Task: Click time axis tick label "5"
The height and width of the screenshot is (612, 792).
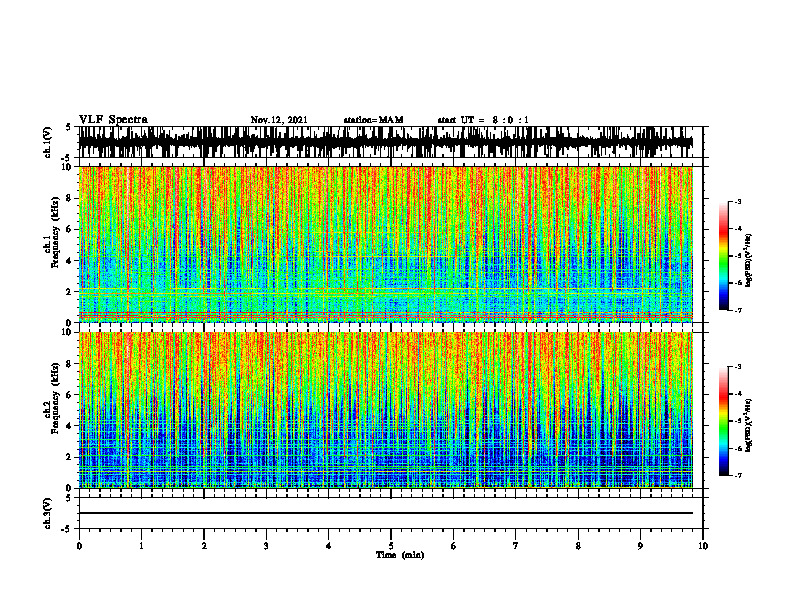Action: 391,546
